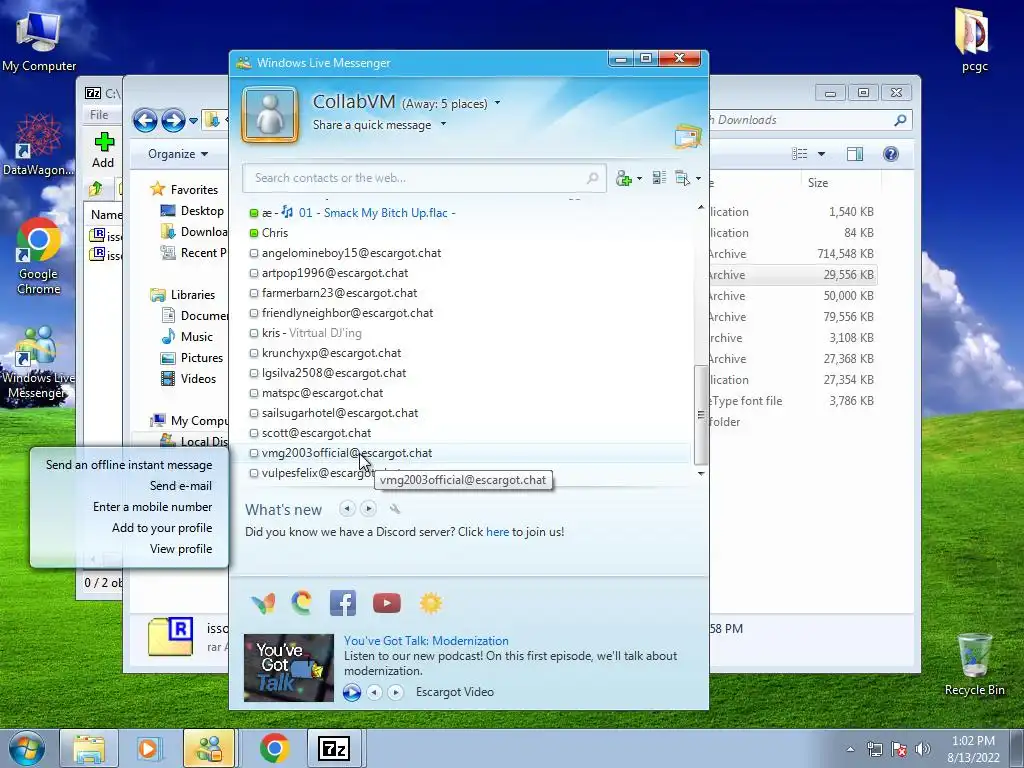Open Explorer help question mark icon
The height and width of the screenshot is (768, 1024).
click(x=891, y=153)
